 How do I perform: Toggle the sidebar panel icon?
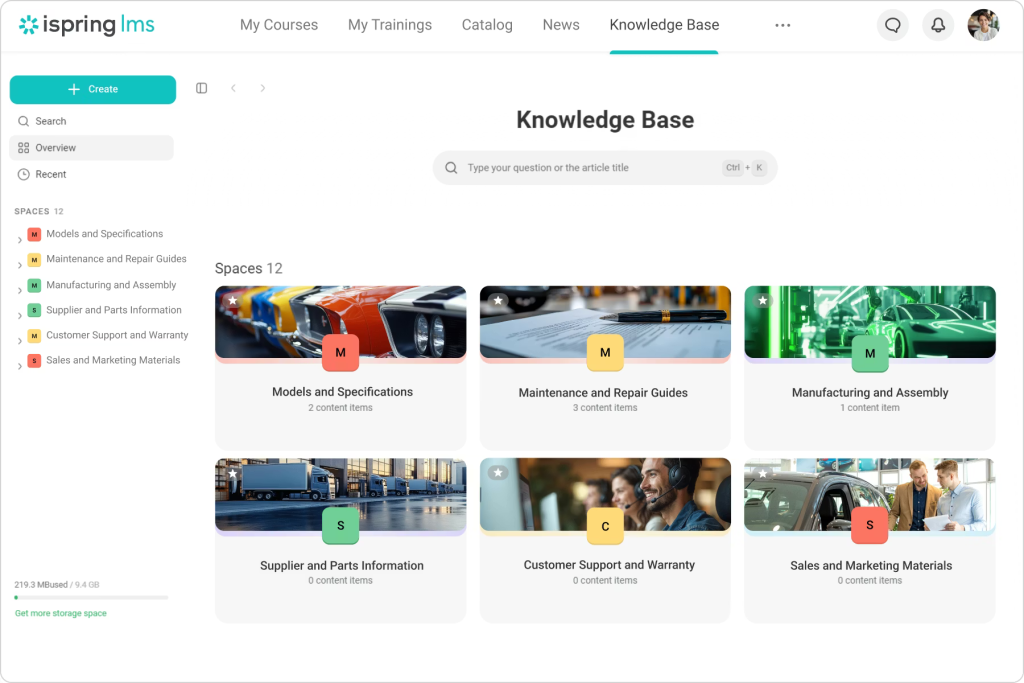tap(201, 88)
